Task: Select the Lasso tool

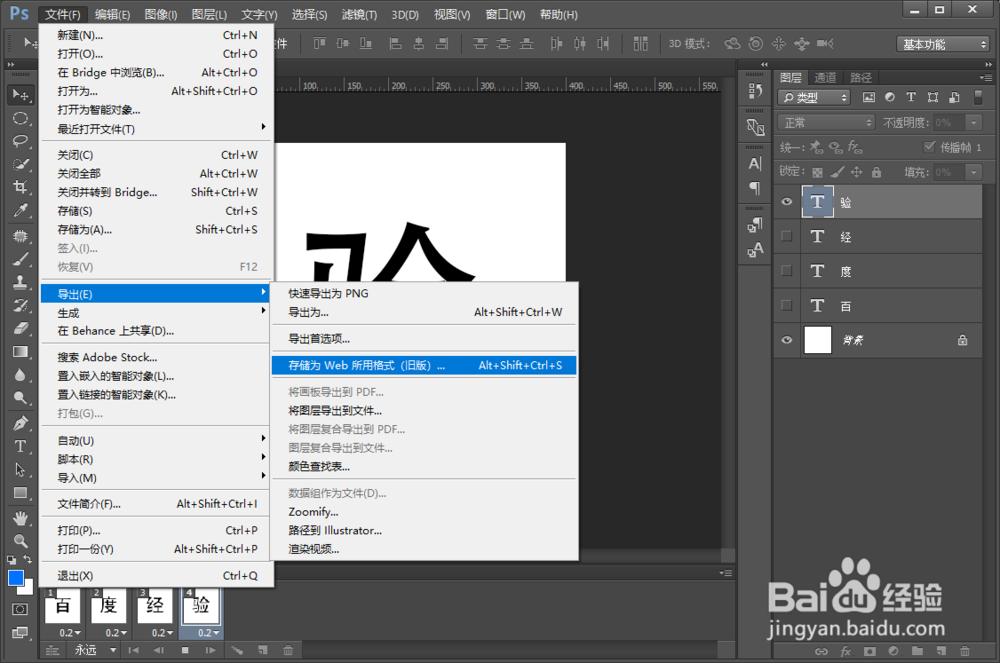Action: point(20,142)
